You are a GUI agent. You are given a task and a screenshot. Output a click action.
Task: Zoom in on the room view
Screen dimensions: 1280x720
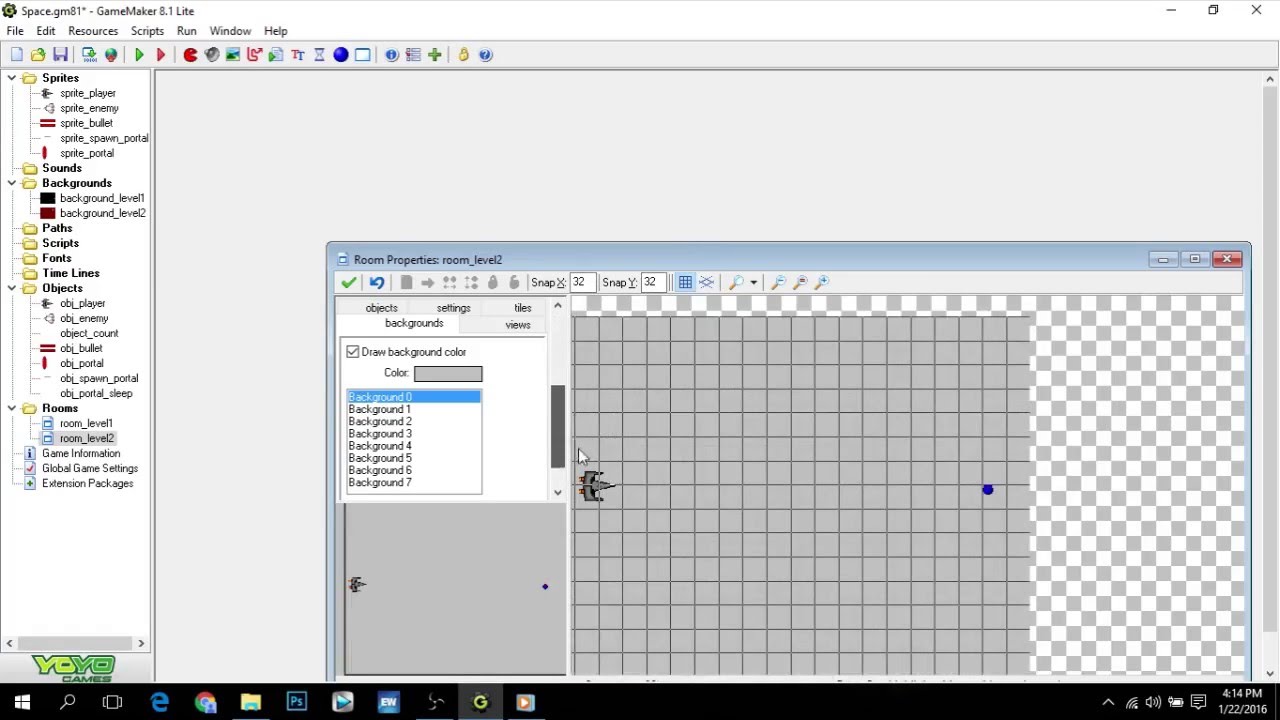pyautogui.click(x=822, y=283)
